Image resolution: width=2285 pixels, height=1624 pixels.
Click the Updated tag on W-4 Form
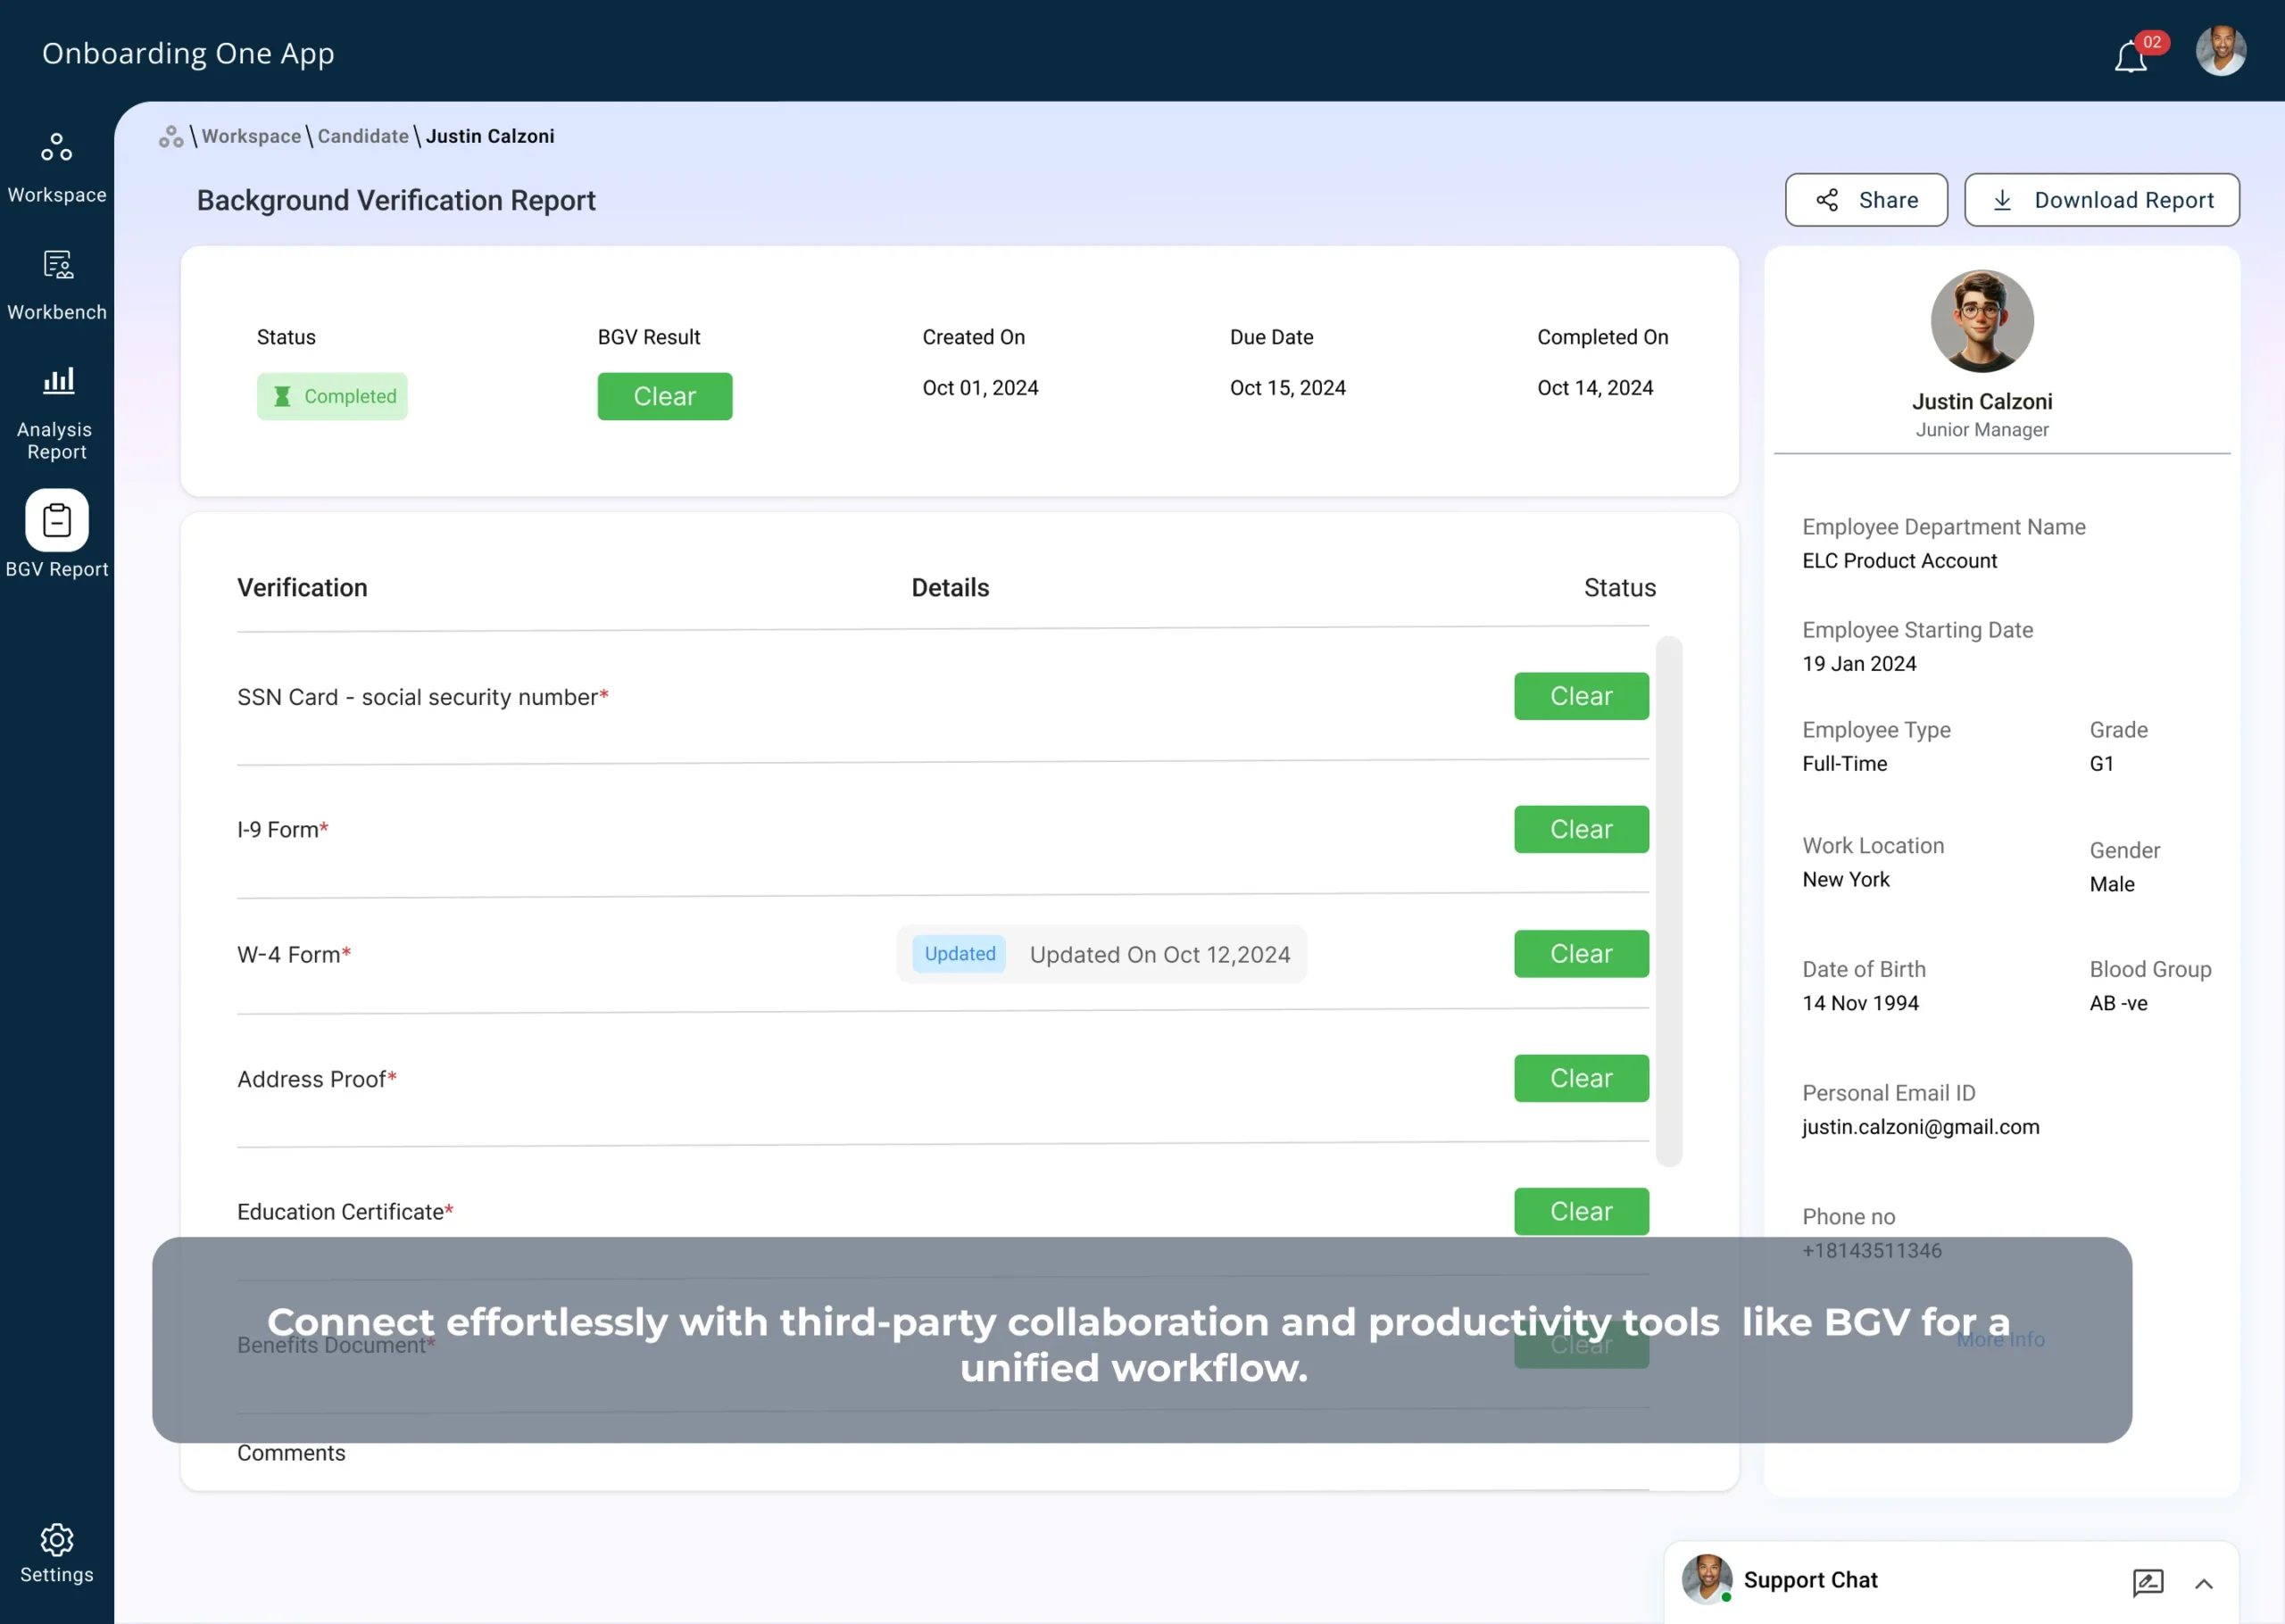coord(960,954)
